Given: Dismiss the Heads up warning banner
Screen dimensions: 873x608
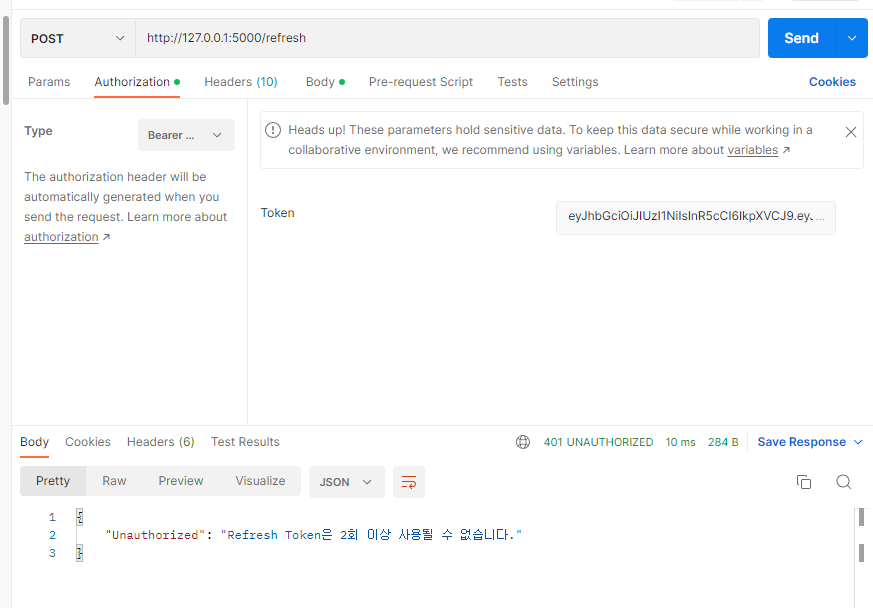Looking at the screenshot, I should tap(850, 132).
